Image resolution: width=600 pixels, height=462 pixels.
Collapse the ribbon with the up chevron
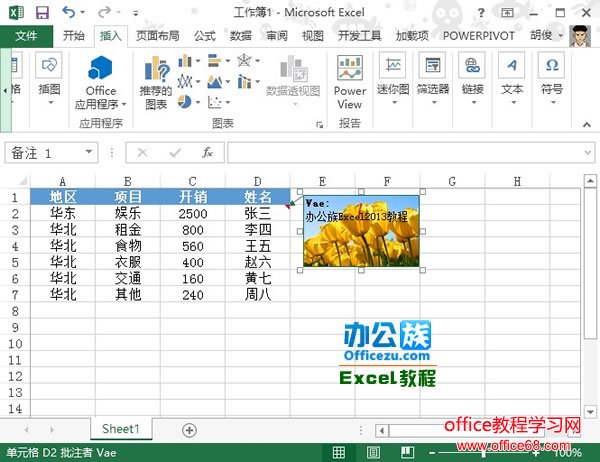(587, 124)
